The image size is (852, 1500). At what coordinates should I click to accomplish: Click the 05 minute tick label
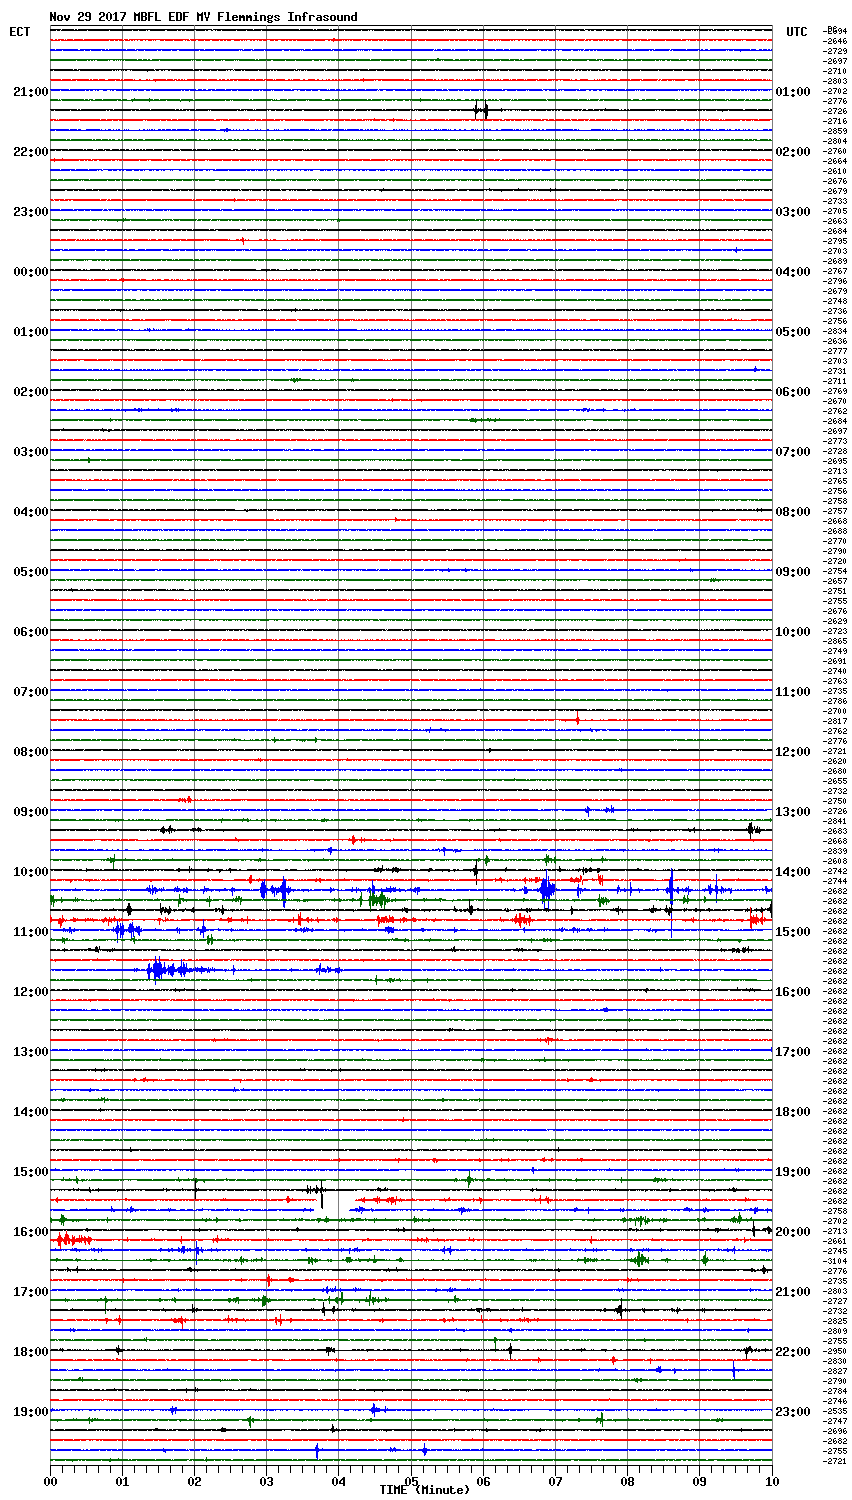pyautogui.click(x=411, y=1481)
